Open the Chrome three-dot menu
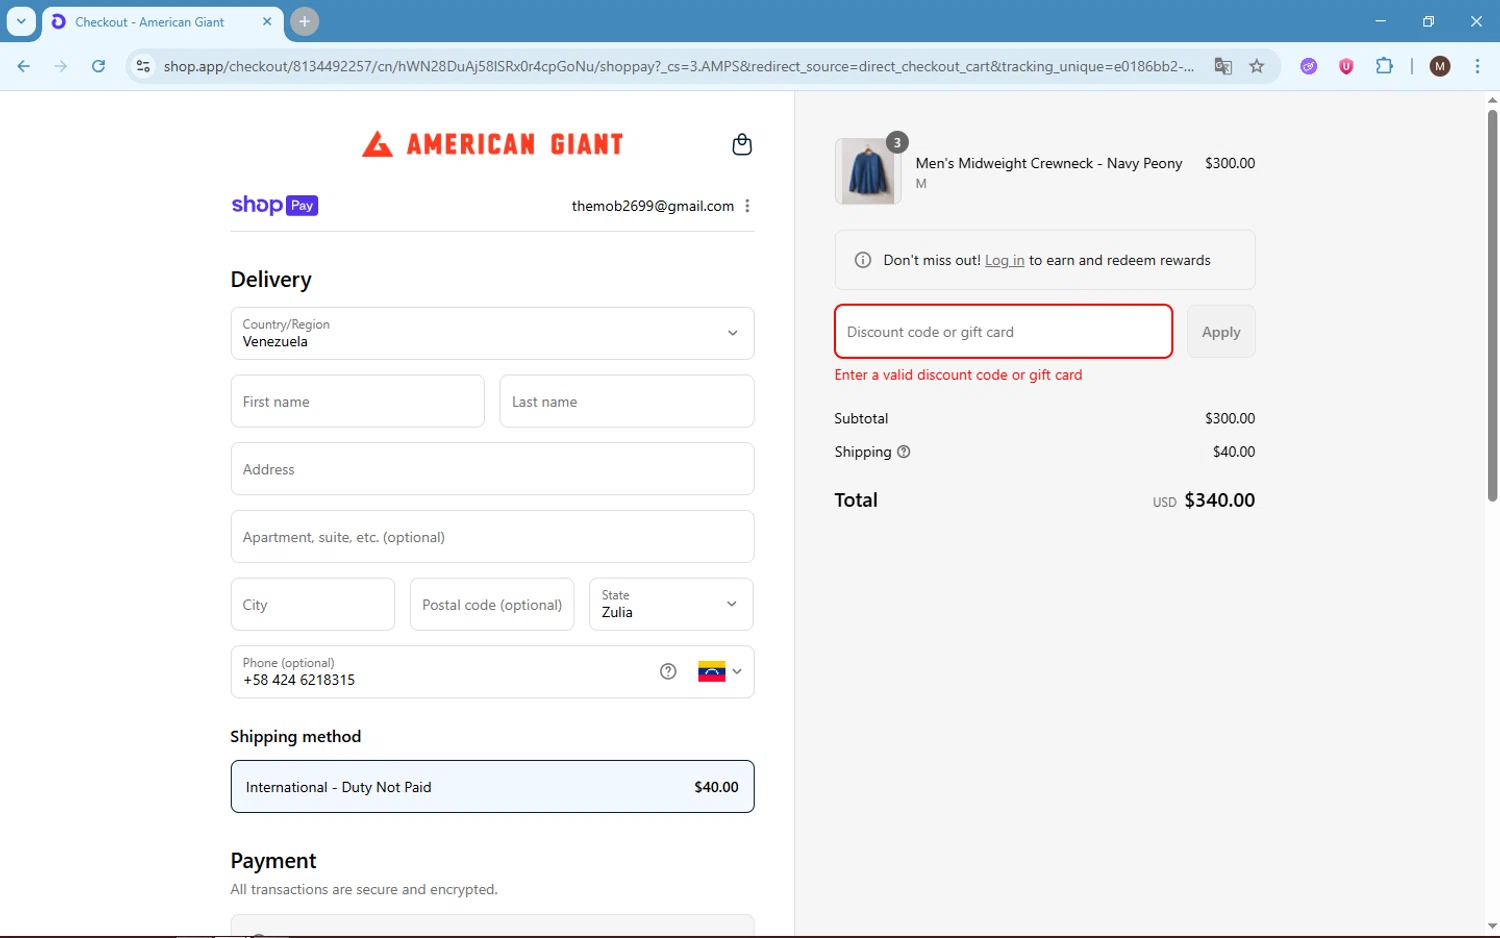 (1477, 66)
